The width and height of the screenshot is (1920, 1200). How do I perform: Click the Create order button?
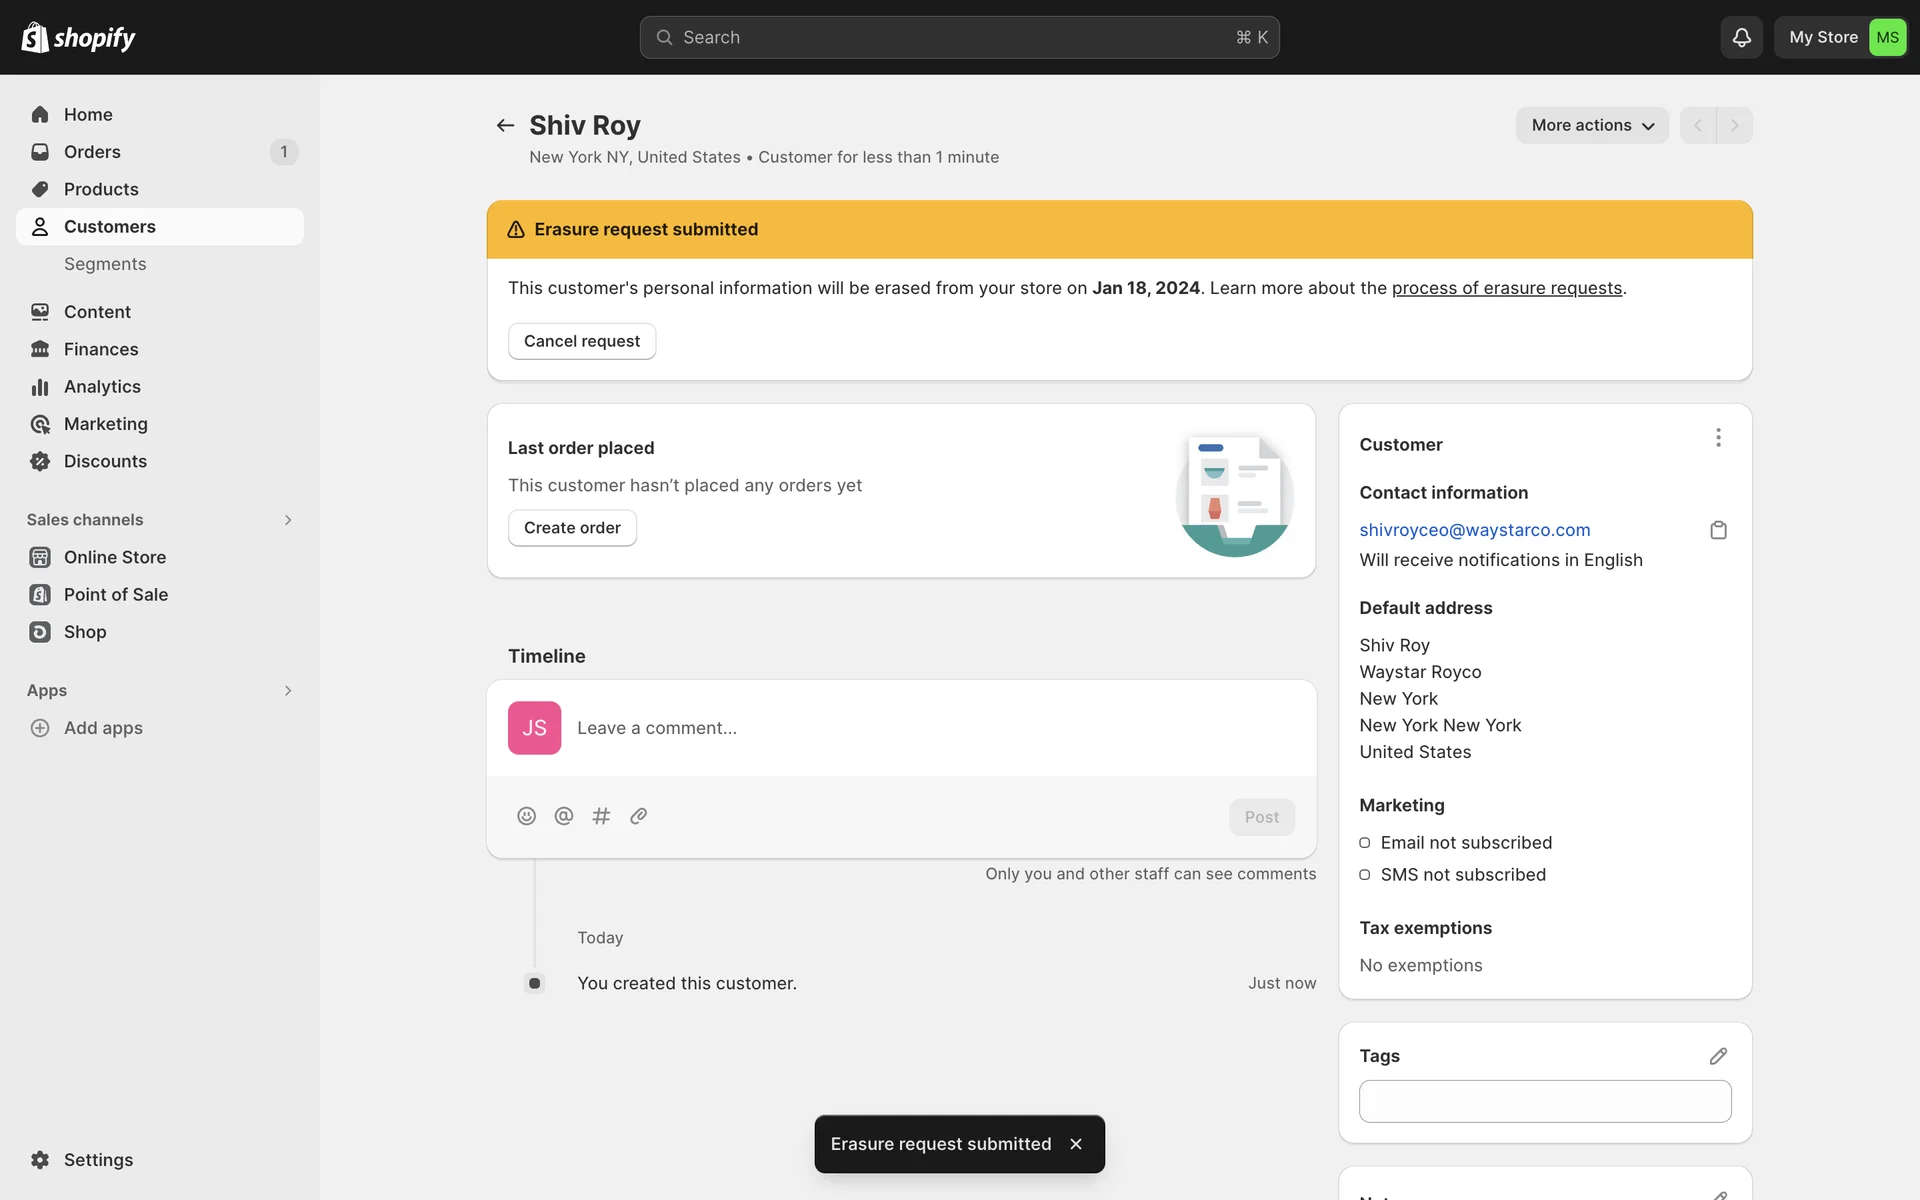(572, 528)
